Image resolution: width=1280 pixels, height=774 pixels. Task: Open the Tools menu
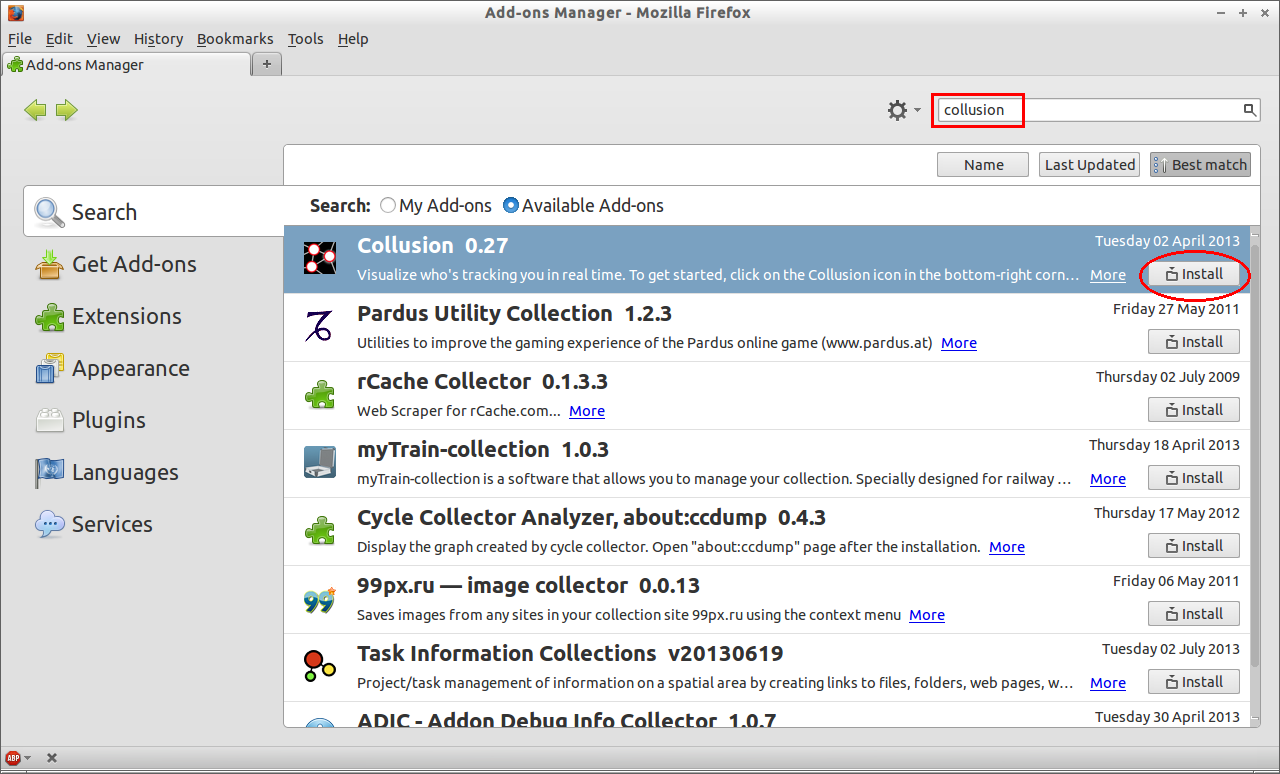pyautogui.click(x=305, y=39)
